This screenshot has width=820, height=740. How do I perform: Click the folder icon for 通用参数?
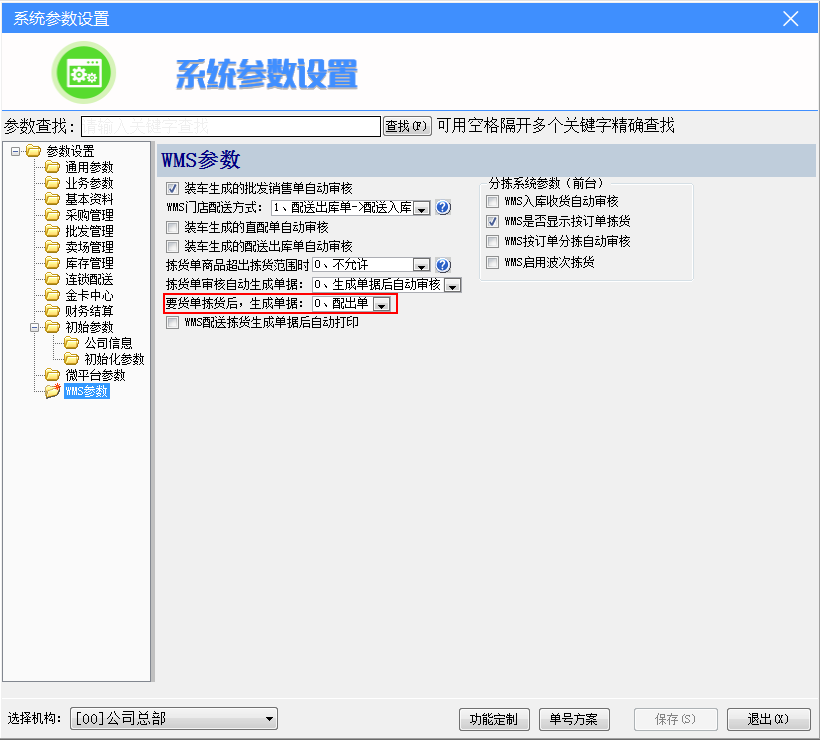coord(53,167)
